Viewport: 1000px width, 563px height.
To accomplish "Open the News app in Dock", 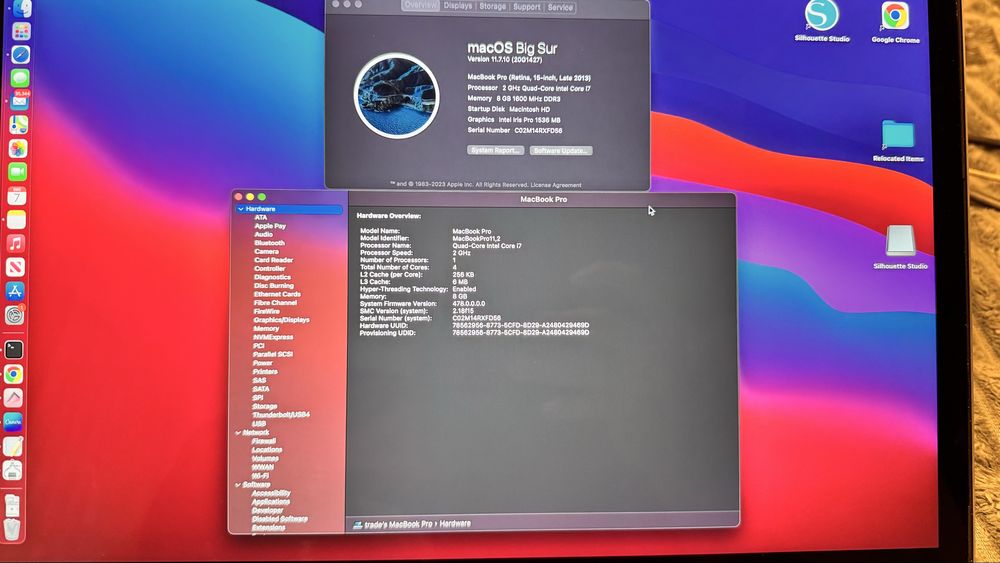I will click(15, 267).
